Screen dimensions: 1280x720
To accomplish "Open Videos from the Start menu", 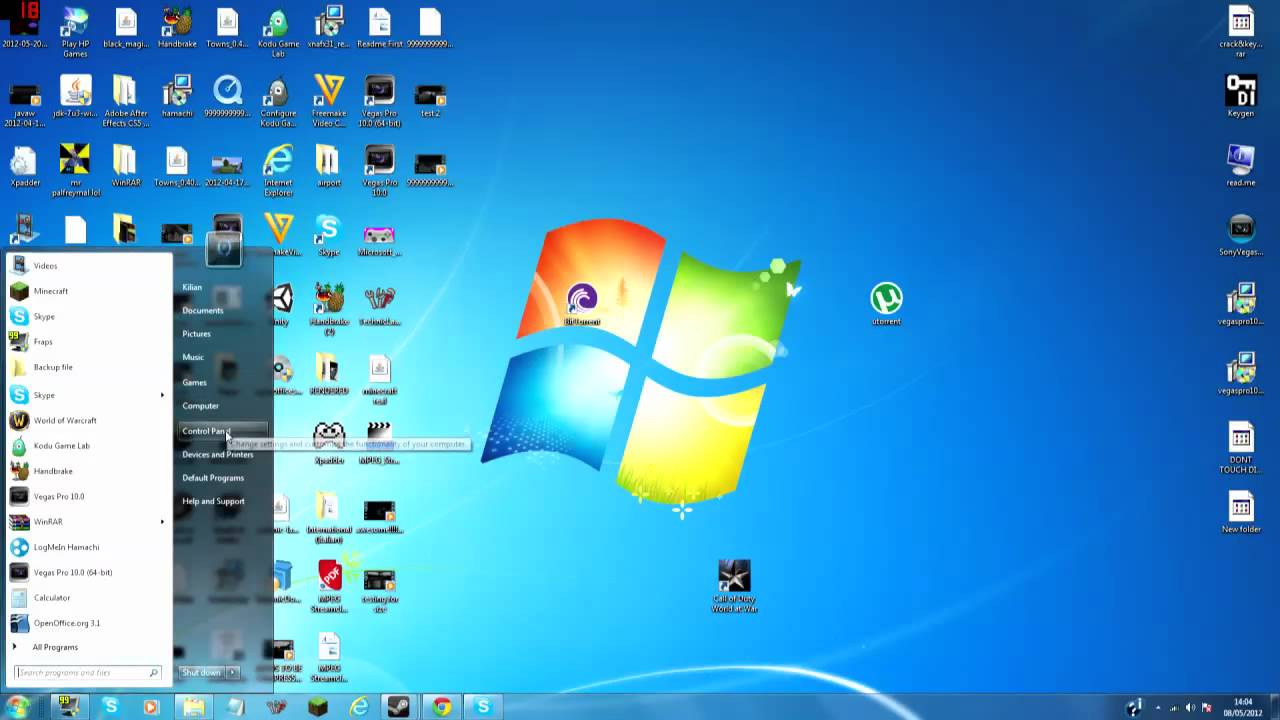I will pos(89,266).
